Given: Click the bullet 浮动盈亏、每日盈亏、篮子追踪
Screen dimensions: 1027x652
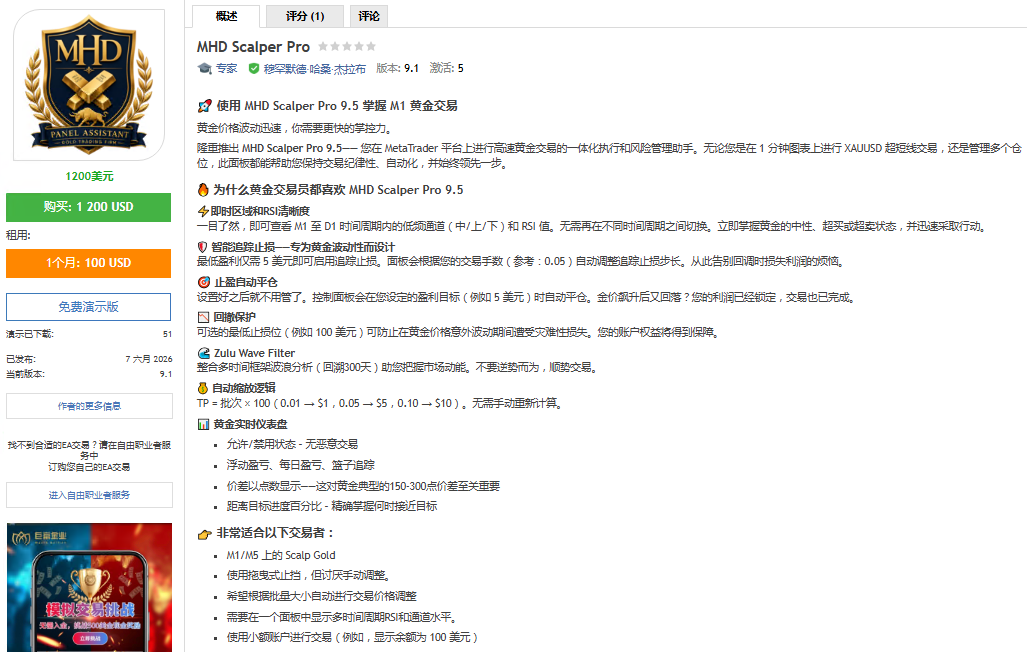Looking at the screenshot, I should (301, 465).
